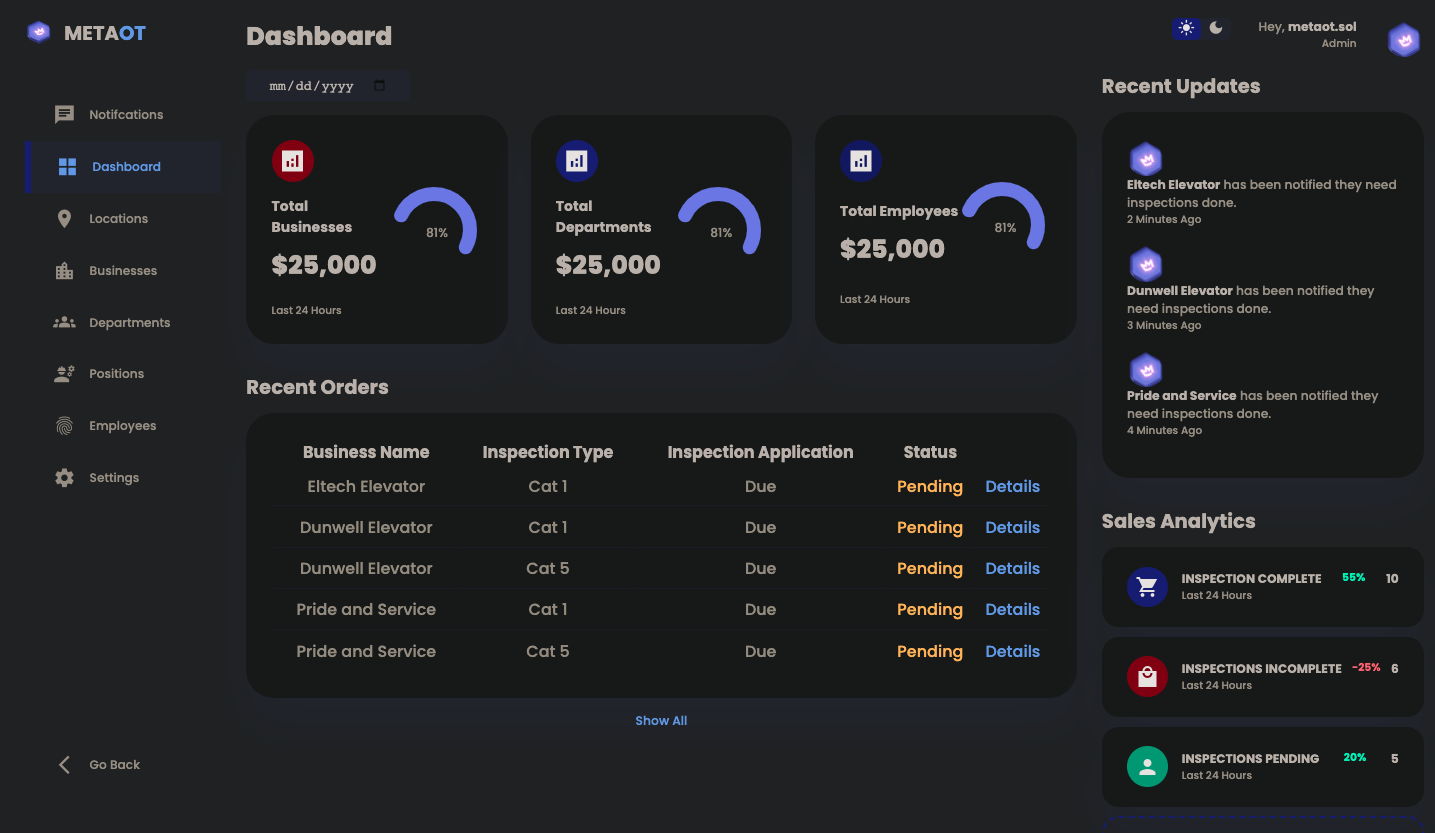Click the mm/dd/yyyy date input field
The width and height of the screenshot is (1435, 833).
click(328, 86)
